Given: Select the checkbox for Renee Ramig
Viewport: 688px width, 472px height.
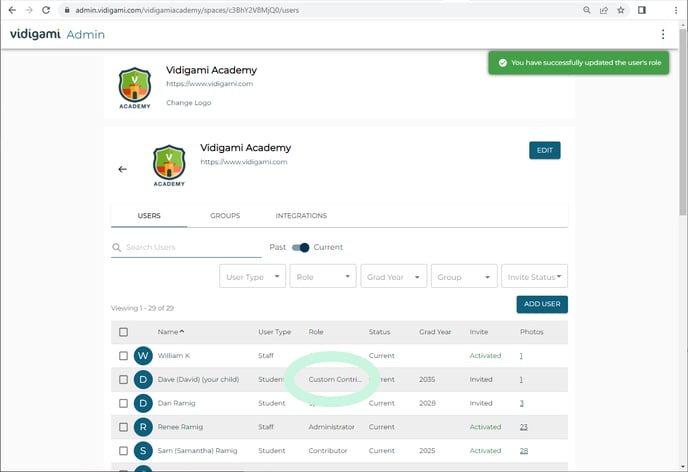Looking at the screenshot, I should click(x=123, y=427).
